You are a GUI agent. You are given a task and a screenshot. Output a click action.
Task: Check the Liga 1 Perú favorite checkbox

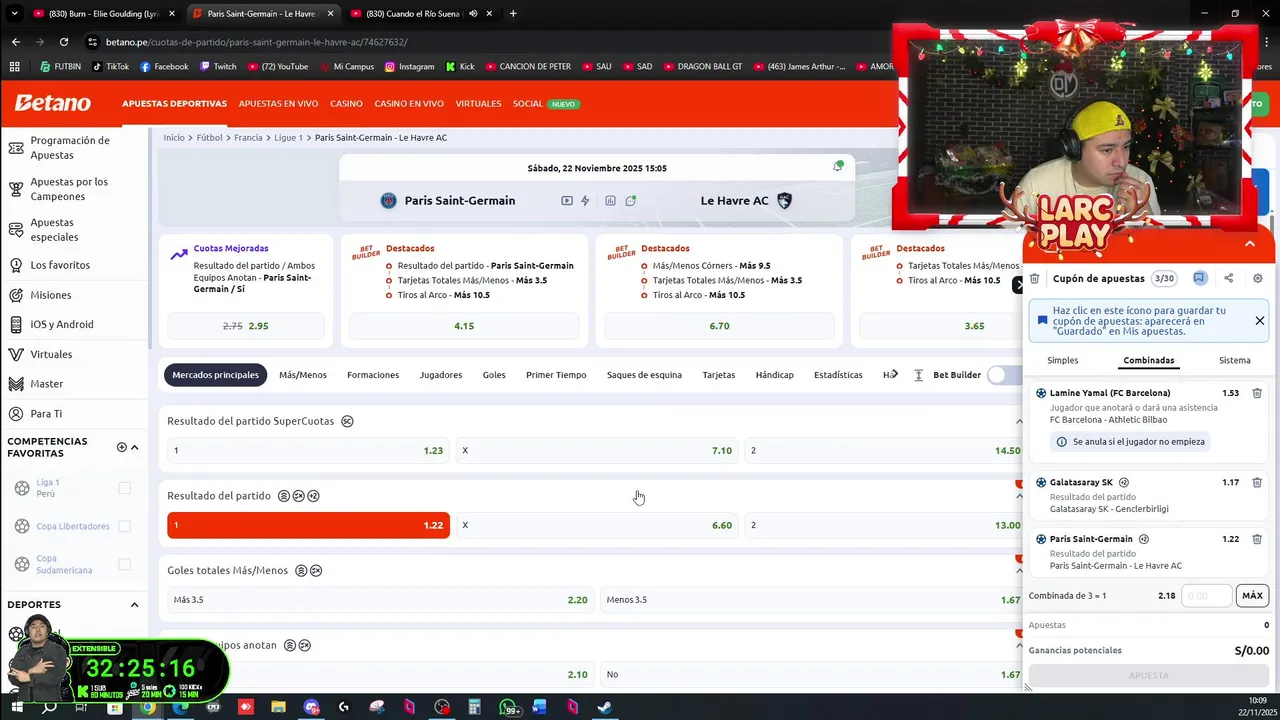point(124,488)
